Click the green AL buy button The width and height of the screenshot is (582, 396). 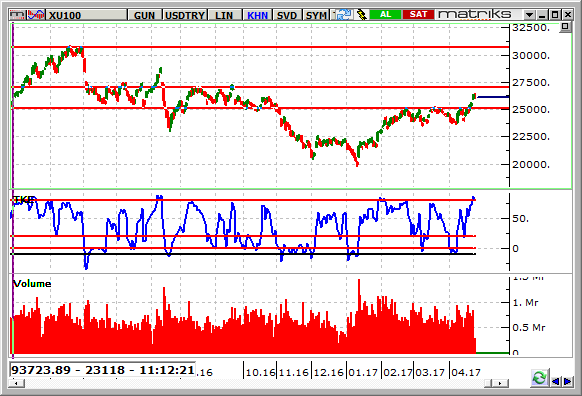click(386, 14)
